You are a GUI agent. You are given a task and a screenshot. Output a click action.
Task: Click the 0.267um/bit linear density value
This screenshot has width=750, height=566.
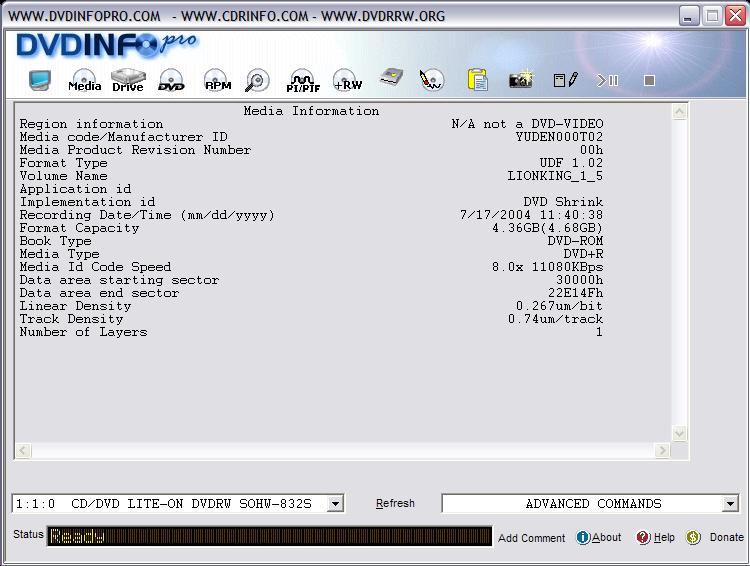click(x=559, y=306)
